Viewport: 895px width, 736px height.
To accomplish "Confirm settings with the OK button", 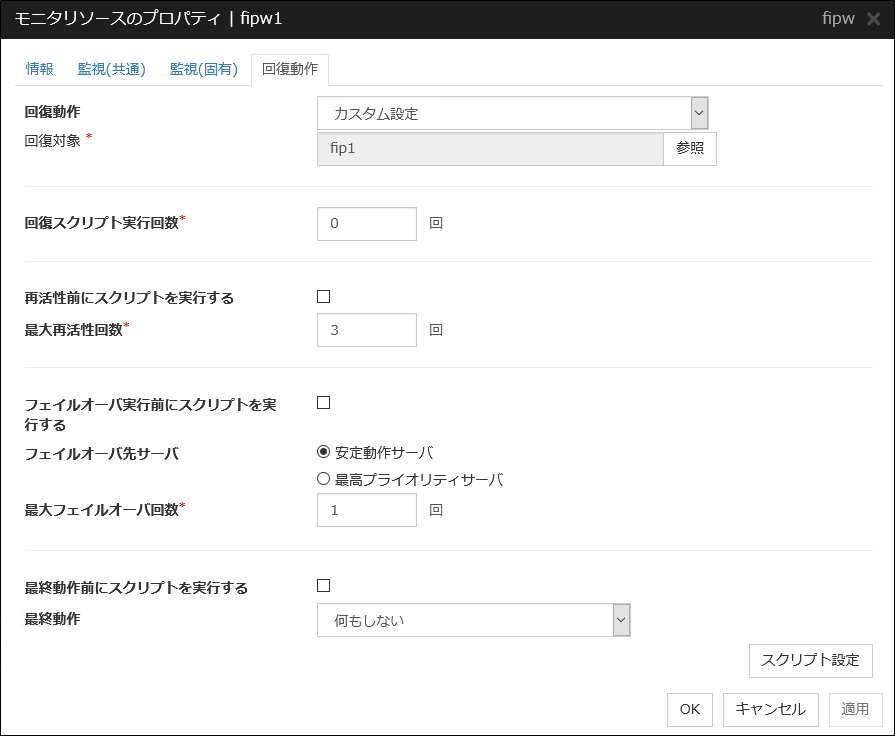I will (689, 709).
